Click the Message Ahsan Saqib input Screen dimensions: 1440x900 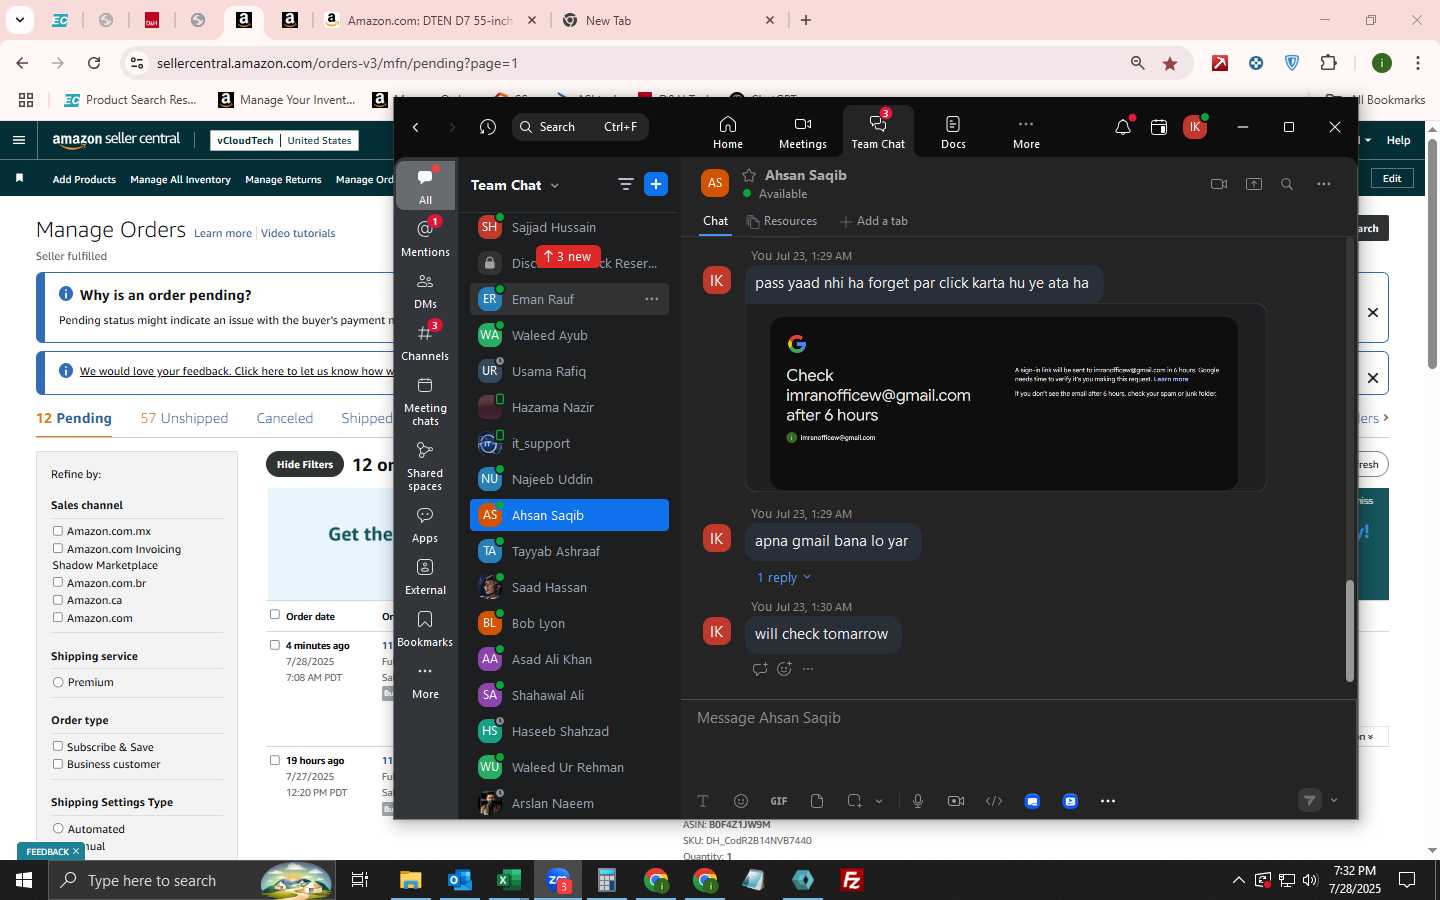click(1018, 718)
